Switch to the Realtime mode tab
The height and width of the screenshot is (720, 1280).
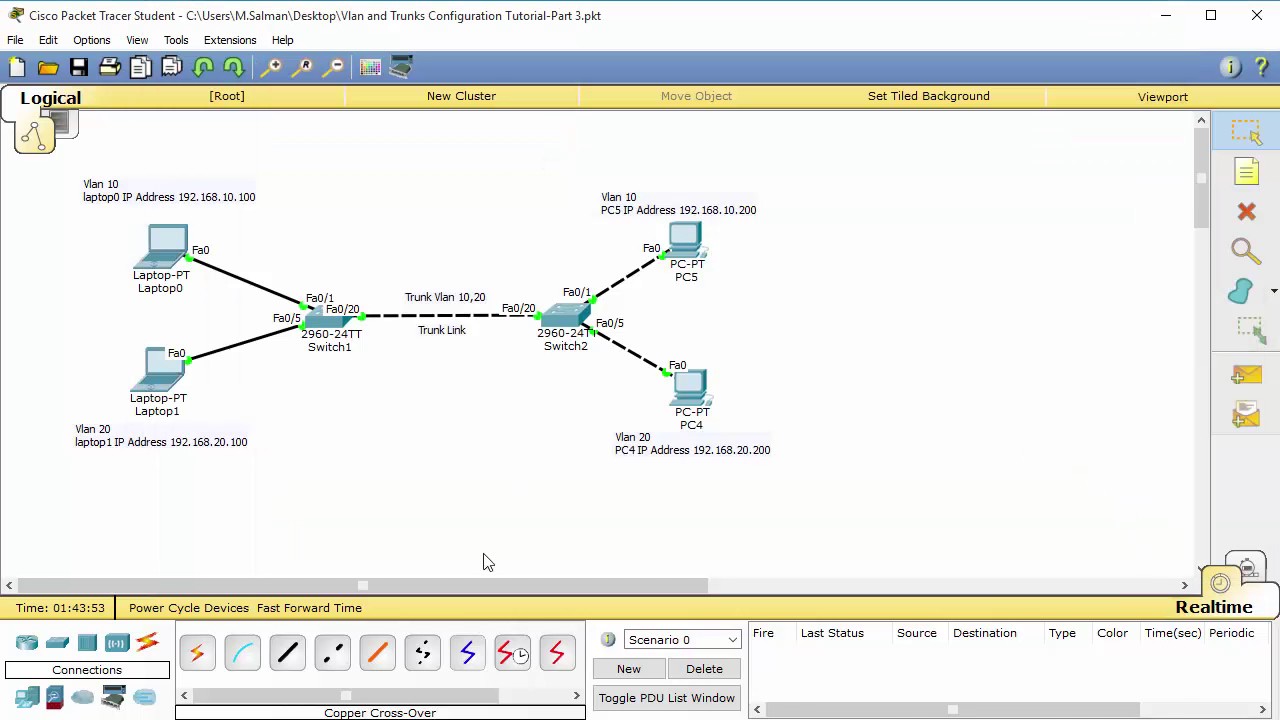click(x=1214, y=607)
